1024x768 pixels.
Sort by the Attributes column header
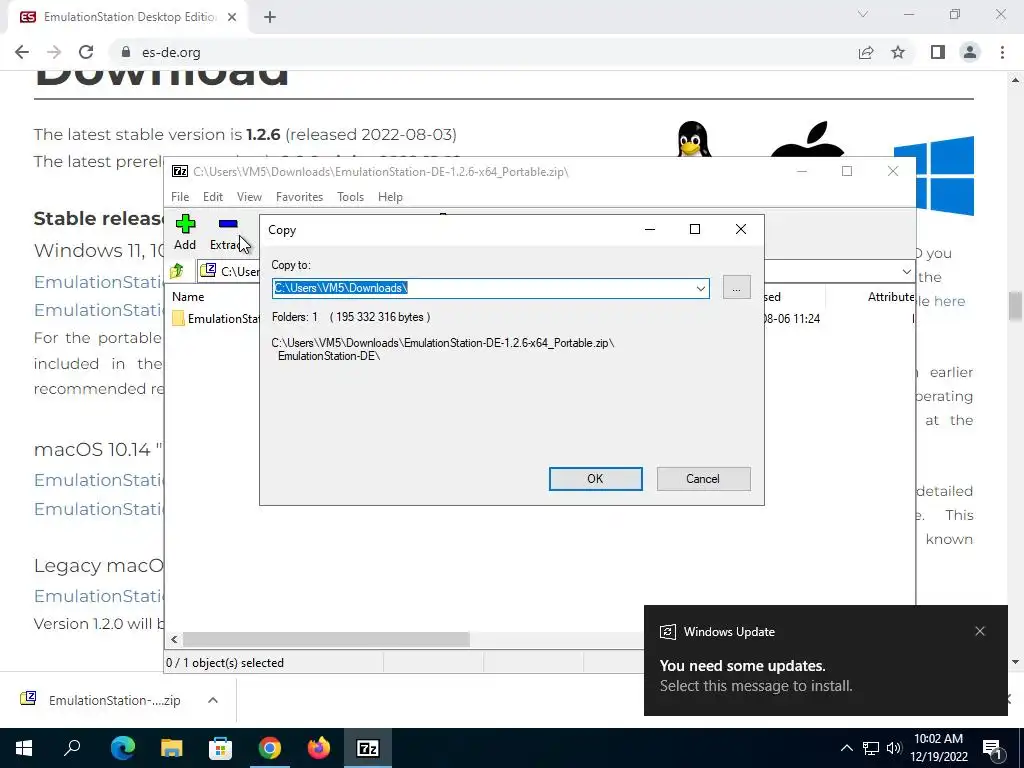pyautogui.click(x=889, y=296)
